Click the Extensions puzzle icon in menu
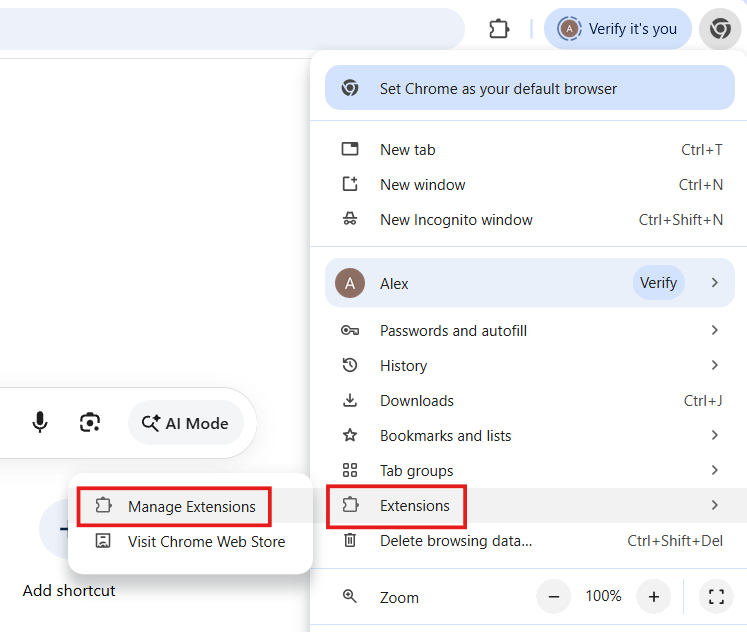Image resolution: width=747 pixels, height=632 pixels. point(350,505)
